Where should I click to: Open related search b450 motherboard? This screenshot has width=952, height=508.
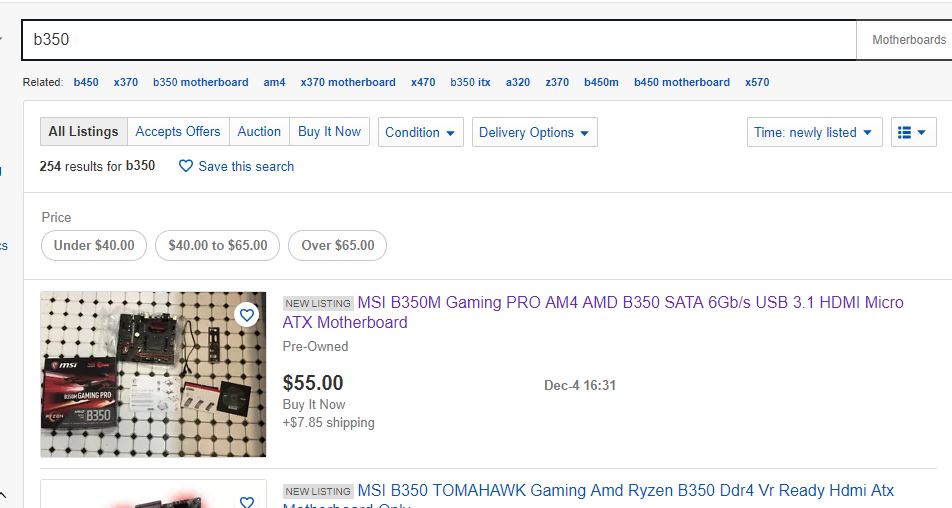click(682, 82)
